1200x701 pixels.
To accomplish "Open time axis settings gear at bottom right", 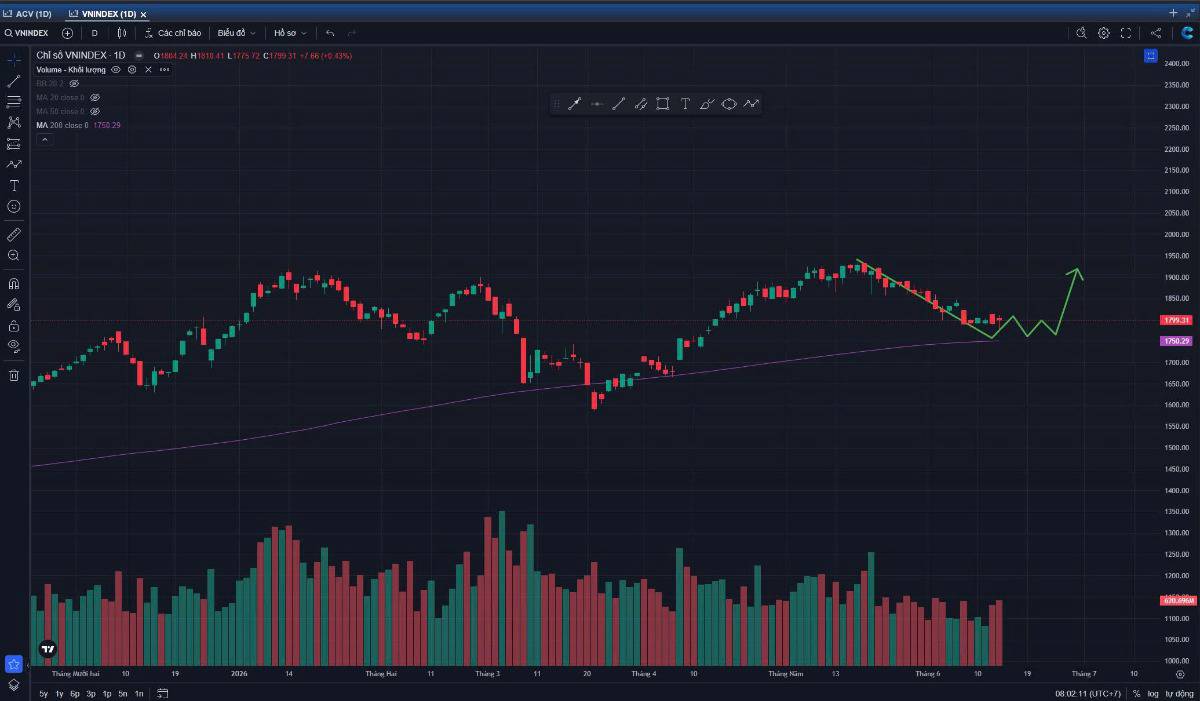I will (x=1180, y=674).
